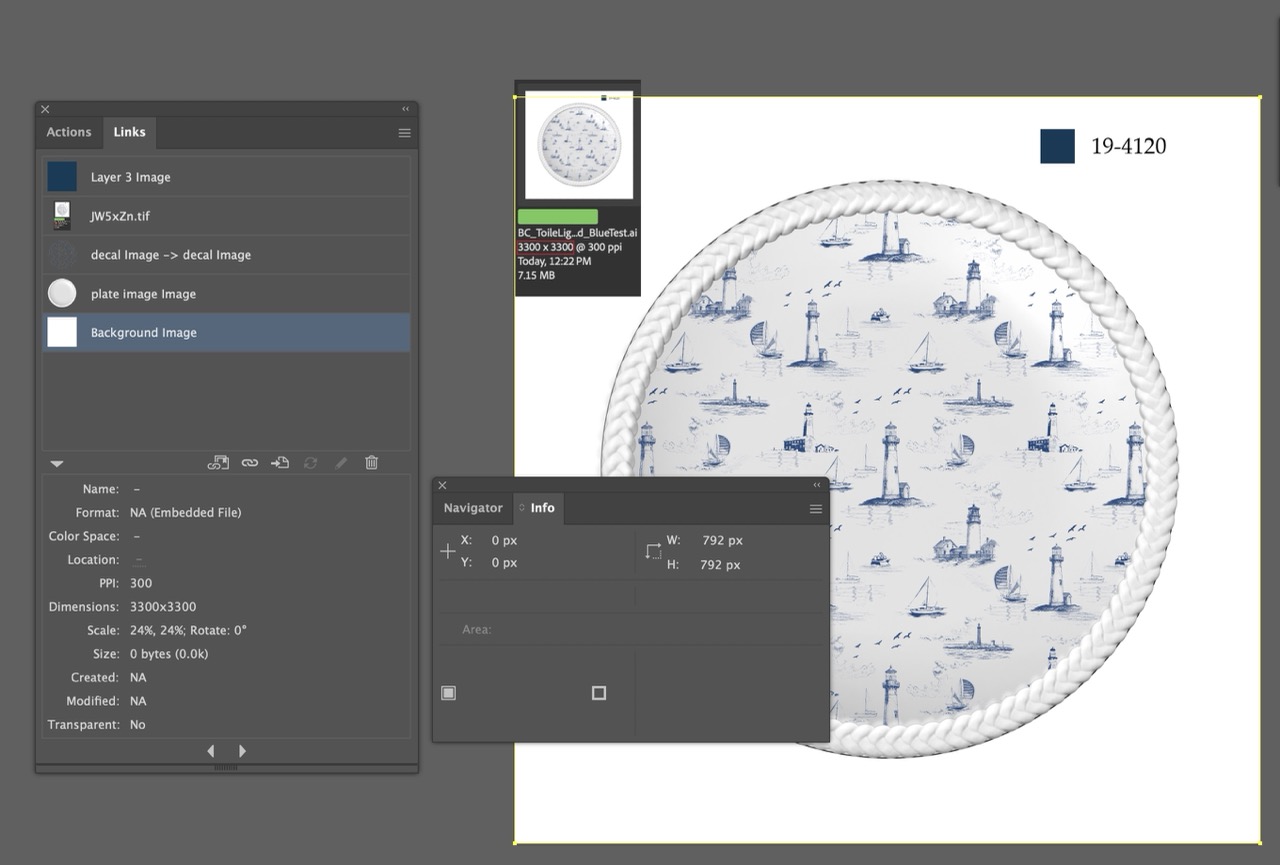Collapse the Info panel to icons
This screenshot has width=1280, height=865.
coord(816,485)
